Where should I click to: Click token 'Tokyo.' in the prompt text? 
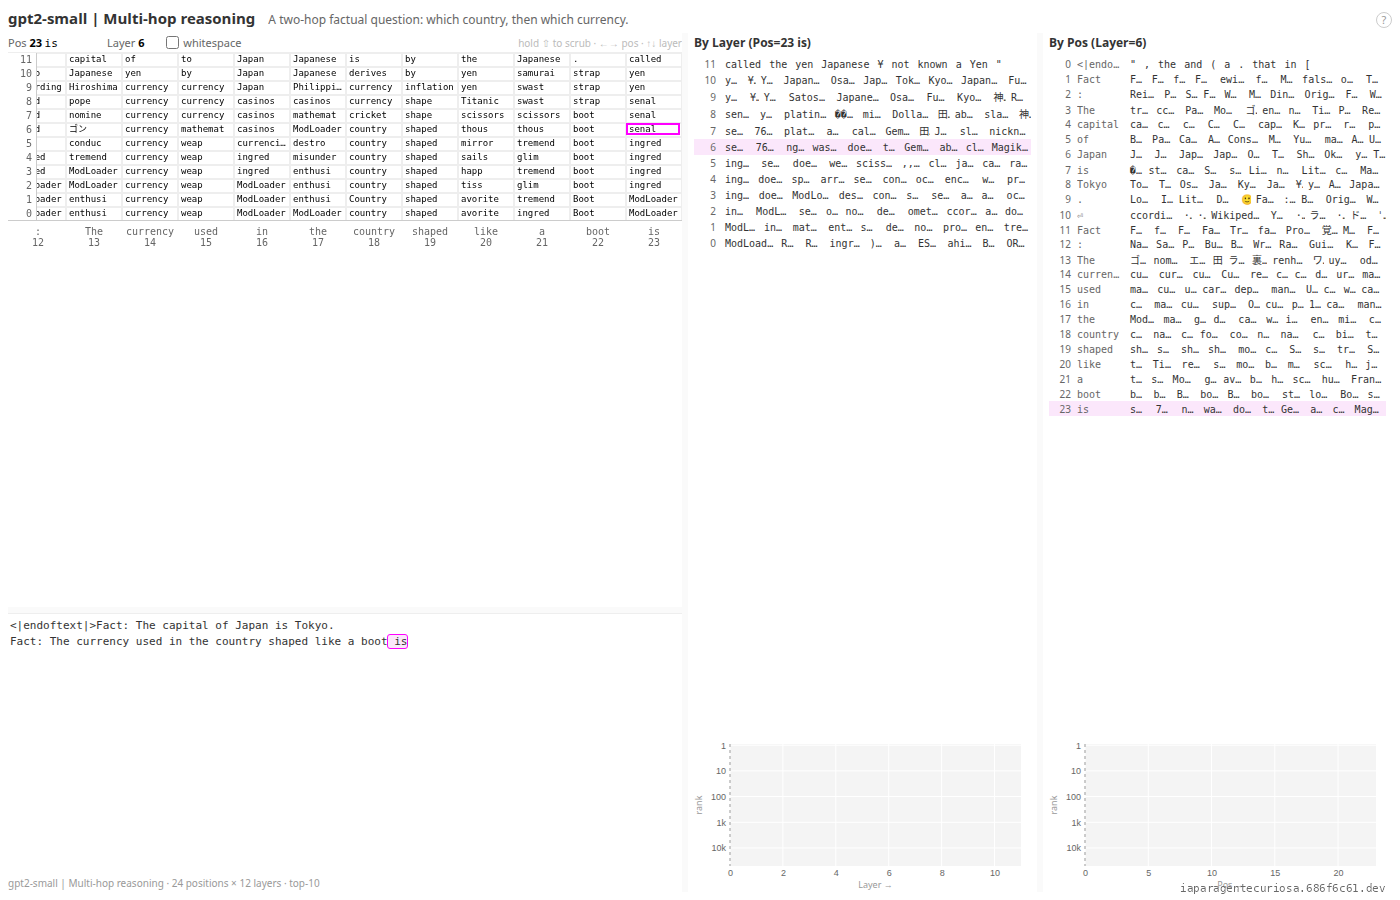[x=314, y=626]
